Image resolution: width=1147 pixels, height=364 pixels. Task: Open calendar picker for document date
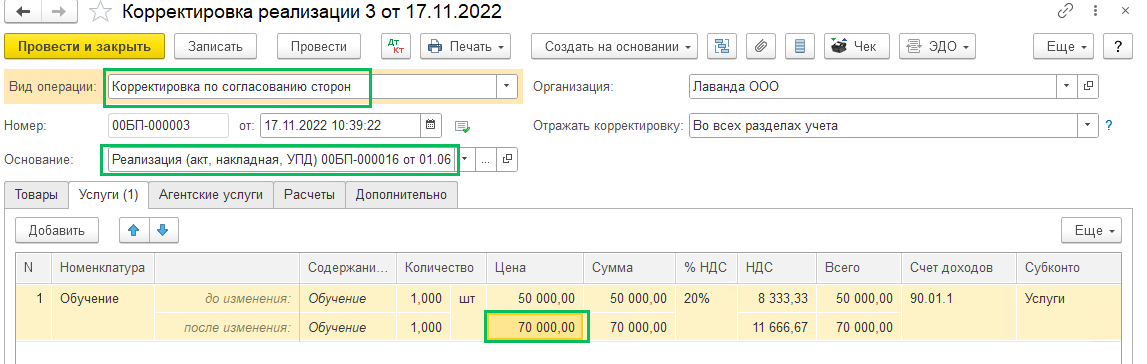pos(431,126)
